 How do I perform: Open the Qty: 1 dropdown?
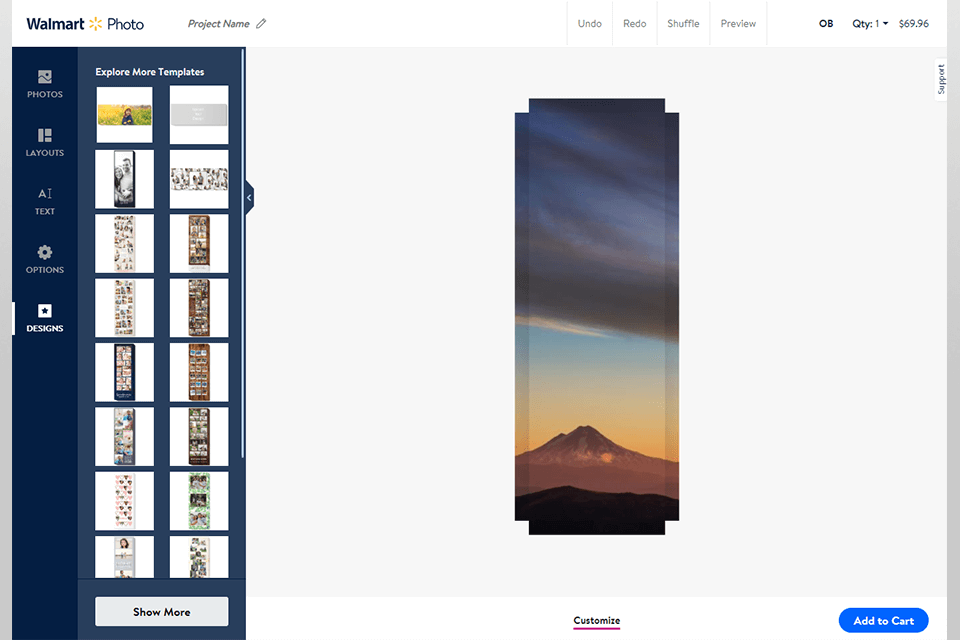tap(870, 23)
